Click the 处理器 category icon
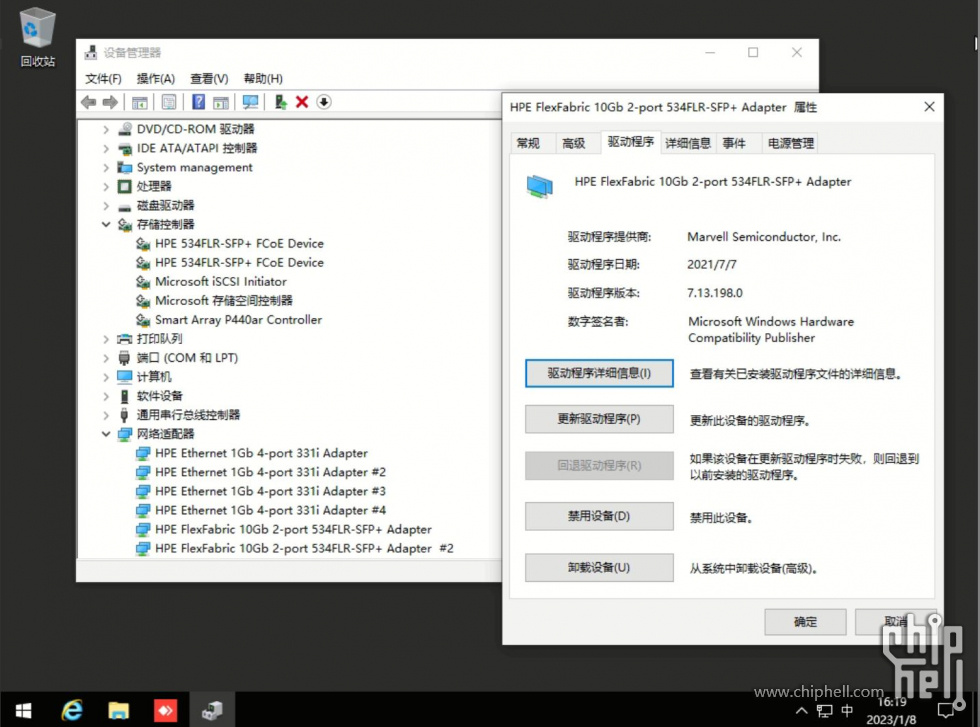Image resolution: width=980 pixels, height=727 pixels. (x=124, y=186)
